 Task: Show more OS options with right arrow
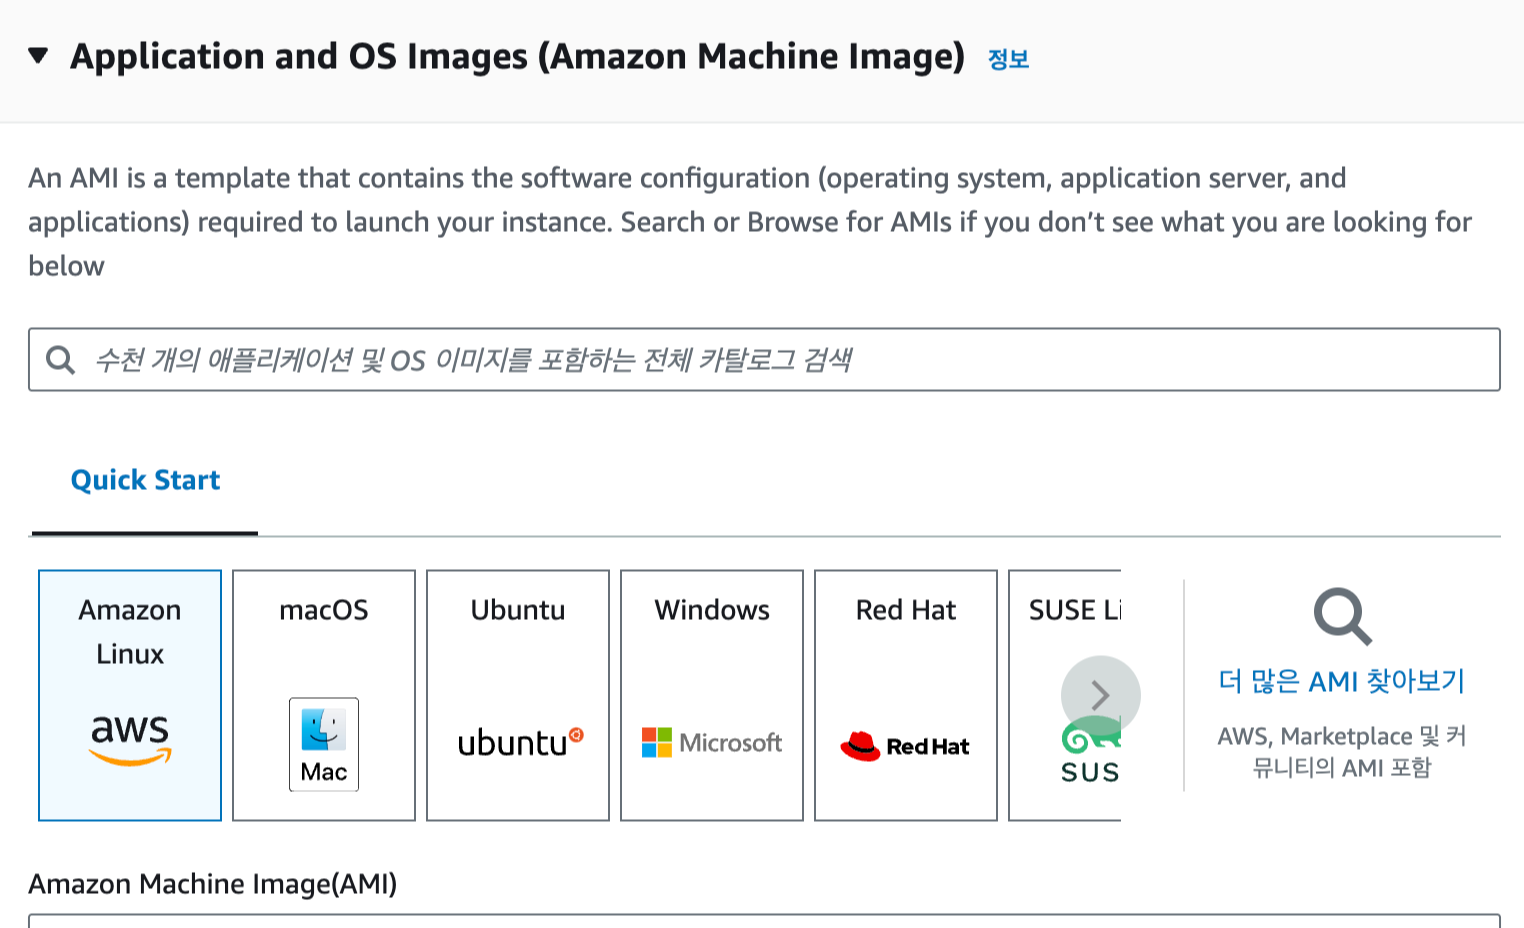click(1100, 695)
